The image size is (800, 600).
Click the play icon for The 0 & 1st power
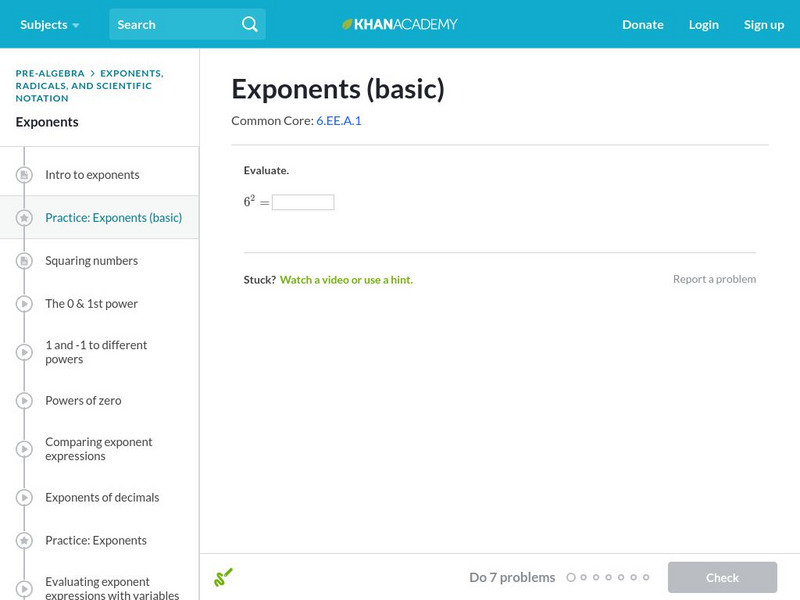tap(24, 302)
